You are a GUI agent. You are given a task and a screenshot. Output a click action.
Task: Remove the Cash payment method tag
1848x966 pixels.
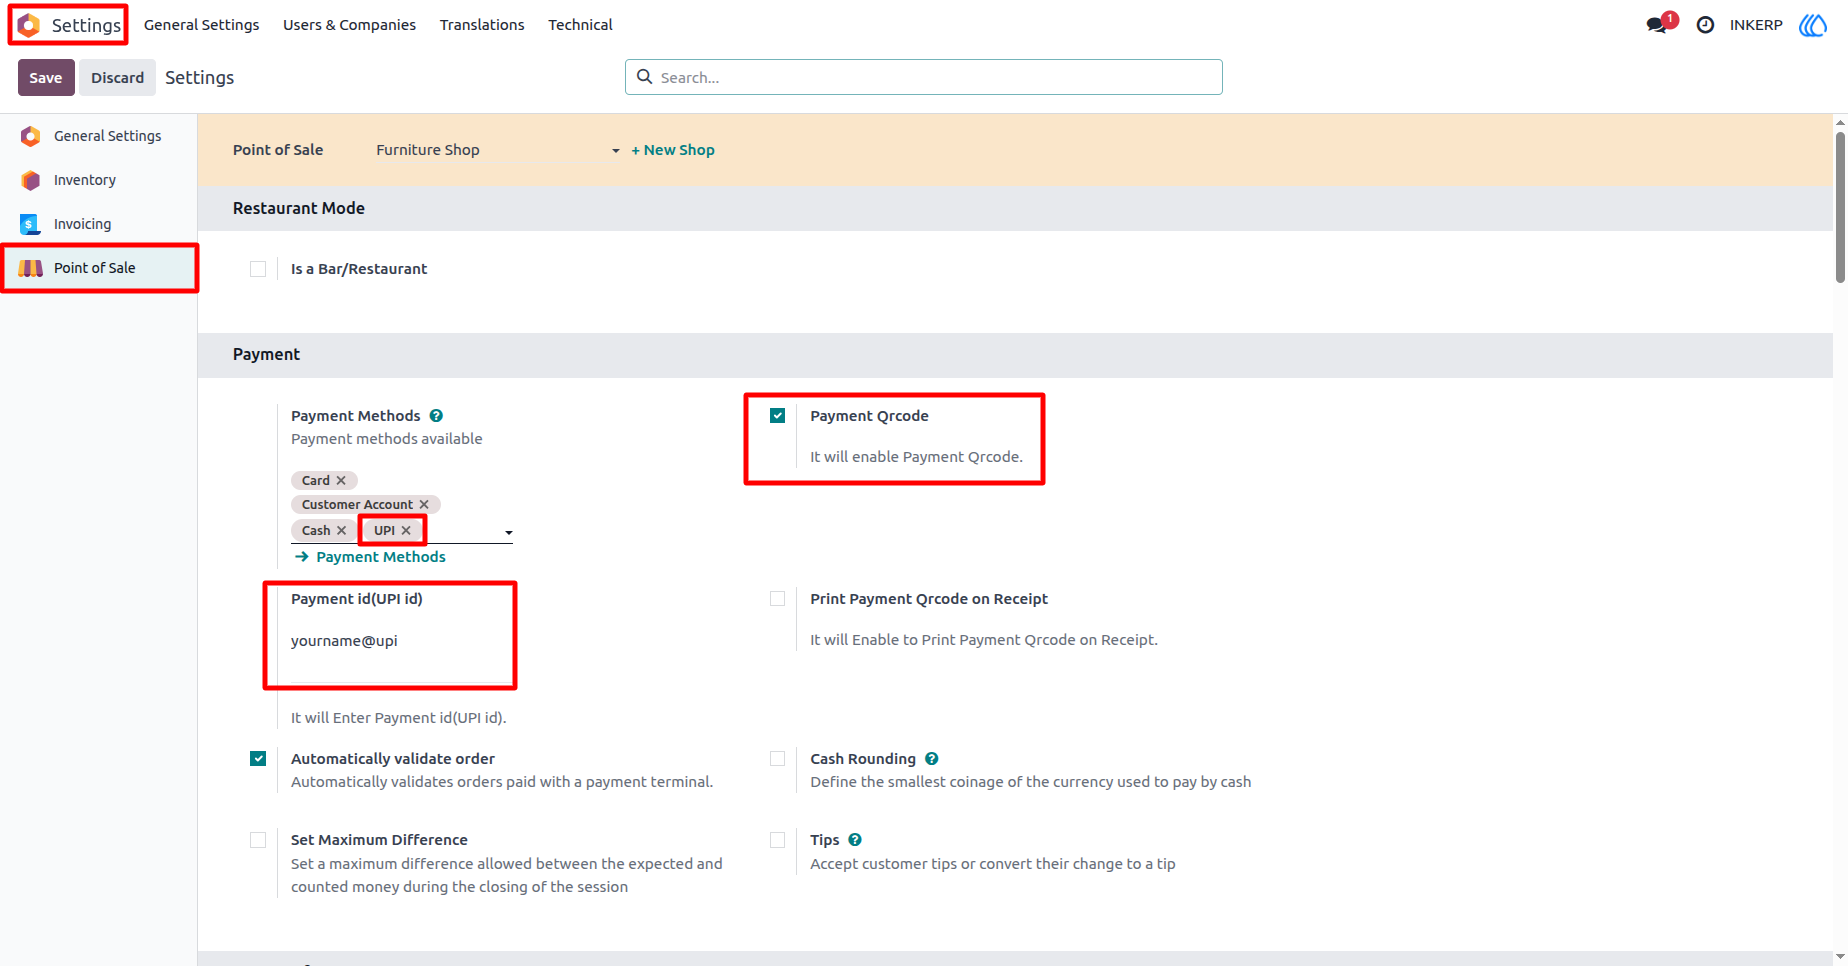[x=341, y=531]
